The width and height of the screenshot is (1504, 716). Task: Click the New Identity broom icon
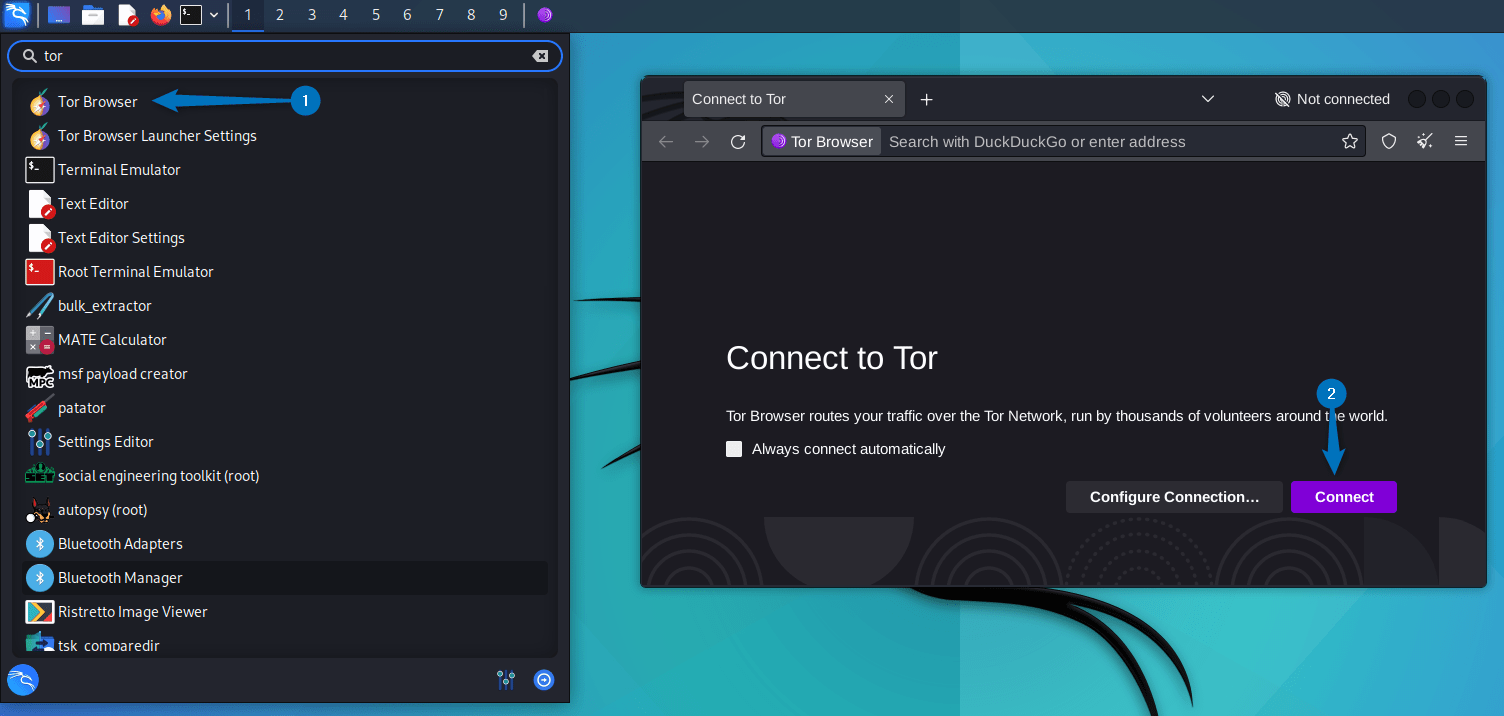pyautogui.click(x=1424, y=141)
